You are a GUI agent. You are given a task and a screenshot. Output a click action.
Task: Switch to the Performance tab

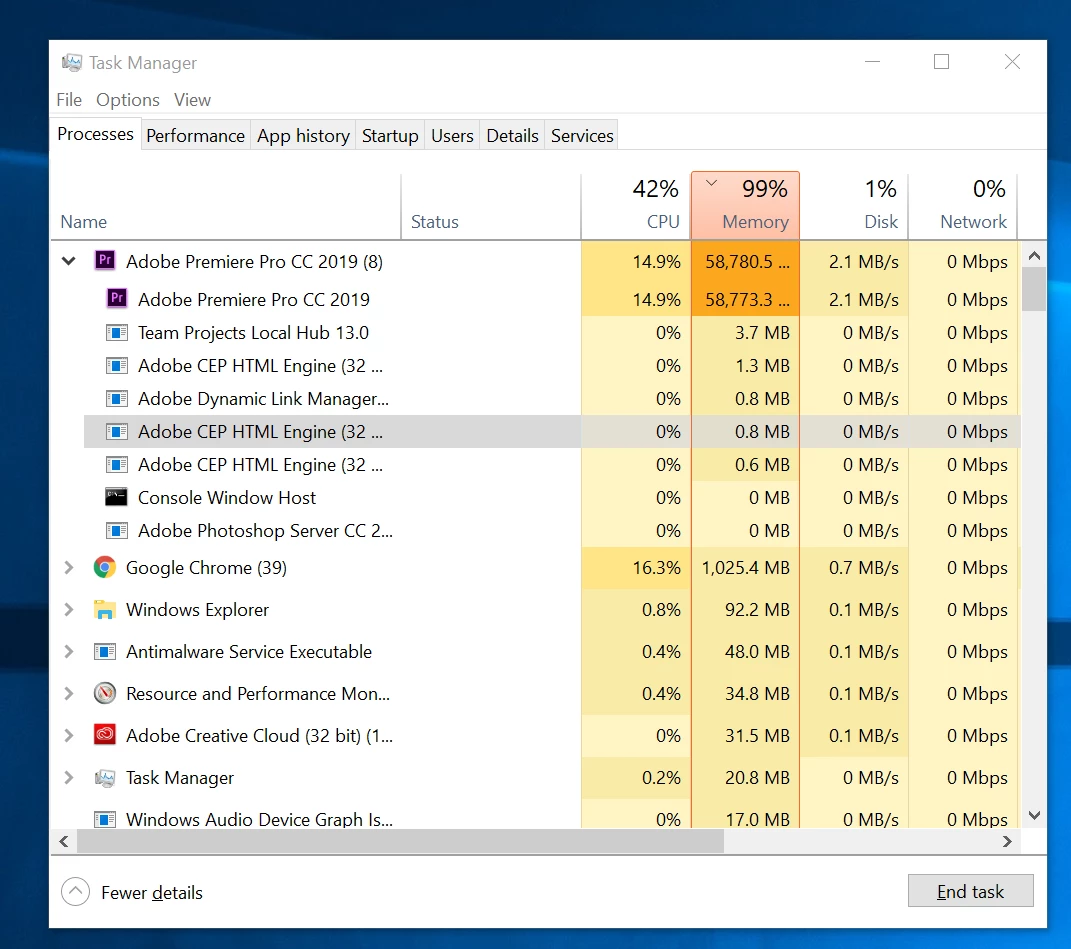pyautogui.click(x=195, y=135)
